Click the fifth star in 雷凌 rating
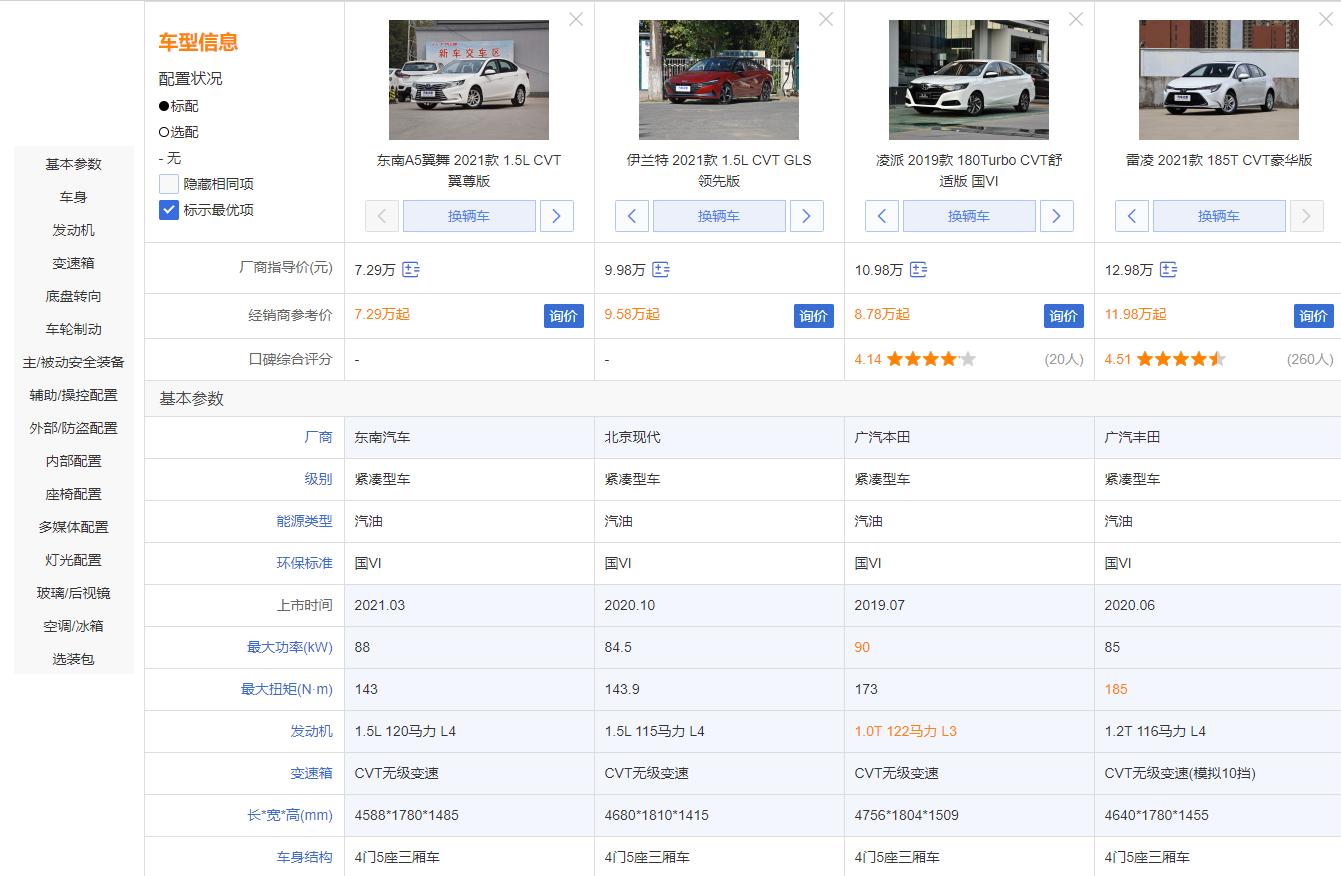The image size is (1341, 876). point(1218,357)
